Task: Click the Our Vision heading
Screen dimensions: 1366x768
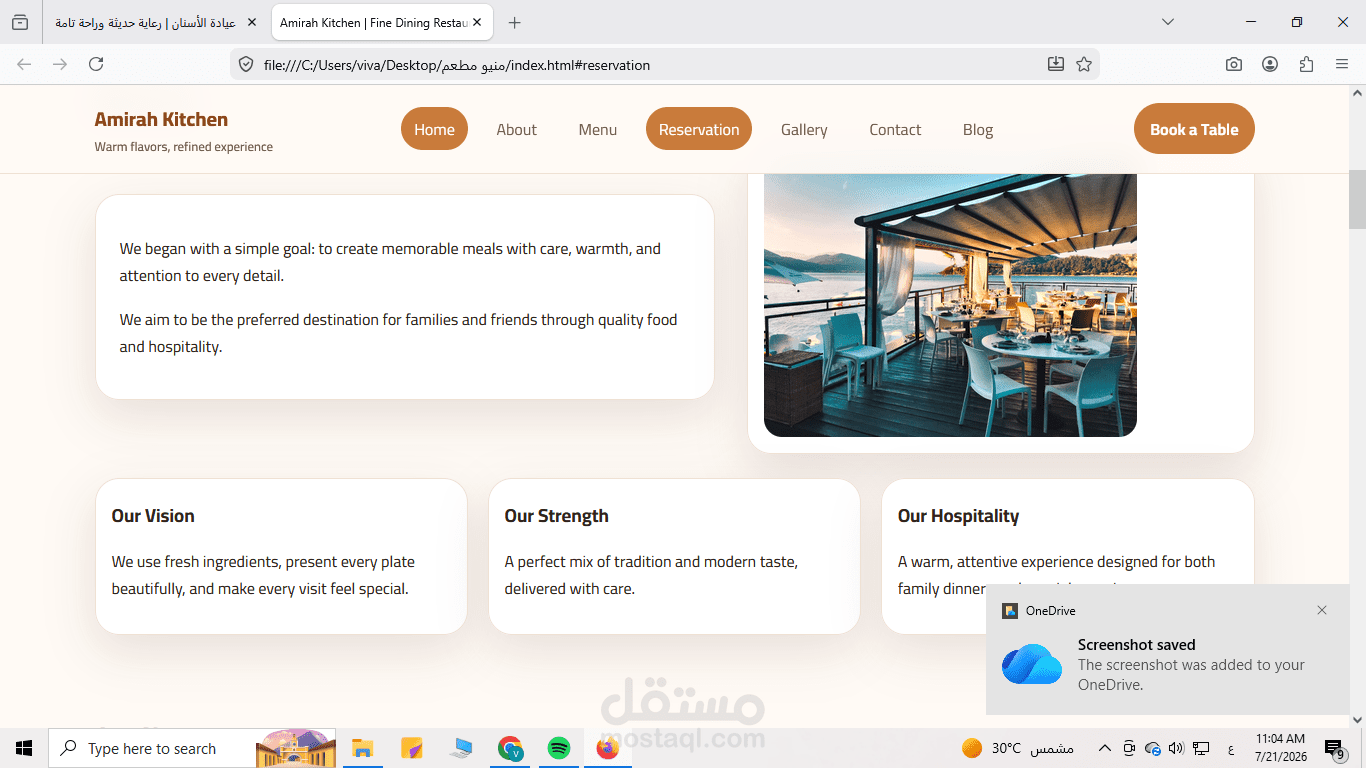Action: (x=153, y=516)
